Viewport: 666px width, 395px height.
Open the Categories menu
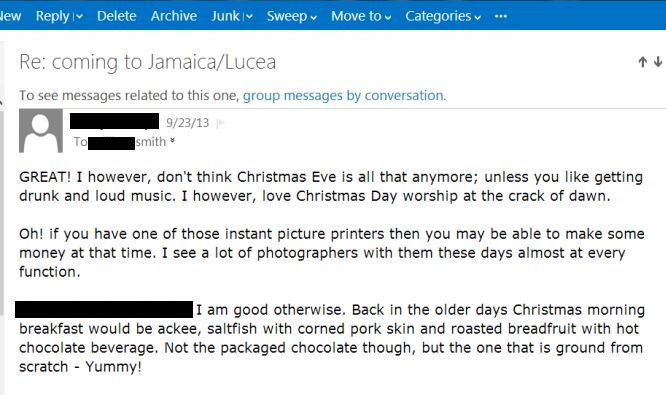pyautogui.click(x=443, y=16)
